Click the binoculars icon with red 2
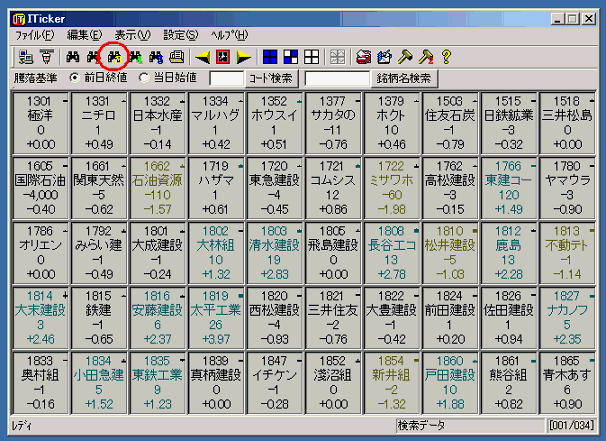This screenshot has width=606, height=441. (x=93, y=57)
